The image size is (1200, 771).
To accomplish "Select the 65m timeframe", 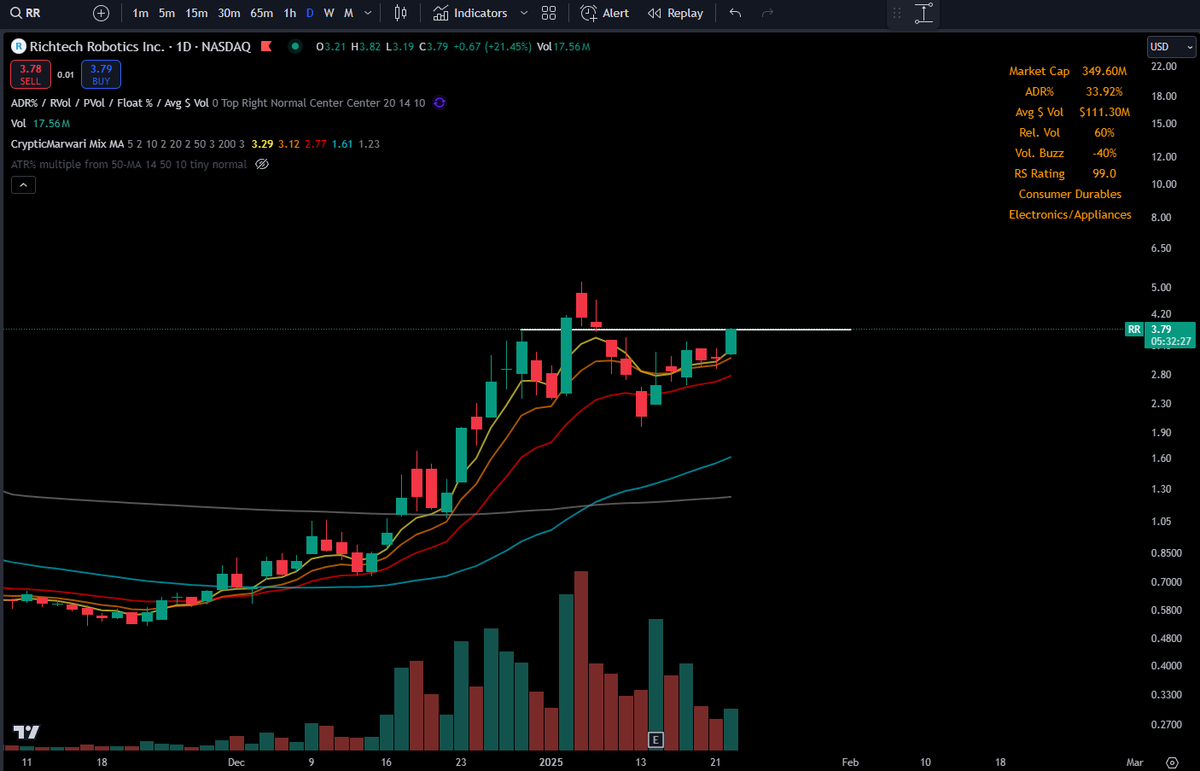I will [x=262, y=13].
